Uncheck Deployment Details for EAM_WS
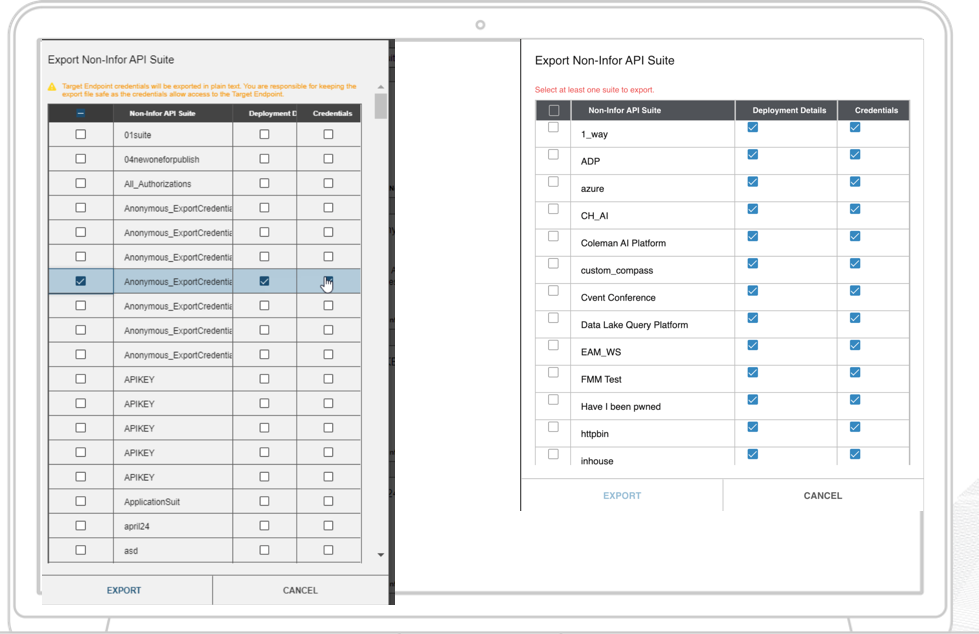This screenshot has height=634, width=979. point(753,345)
